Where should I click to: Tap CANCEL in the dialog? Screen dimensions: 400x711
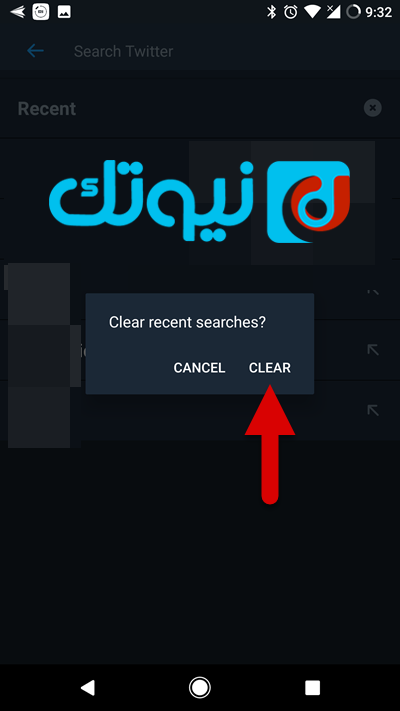point(199,368)
